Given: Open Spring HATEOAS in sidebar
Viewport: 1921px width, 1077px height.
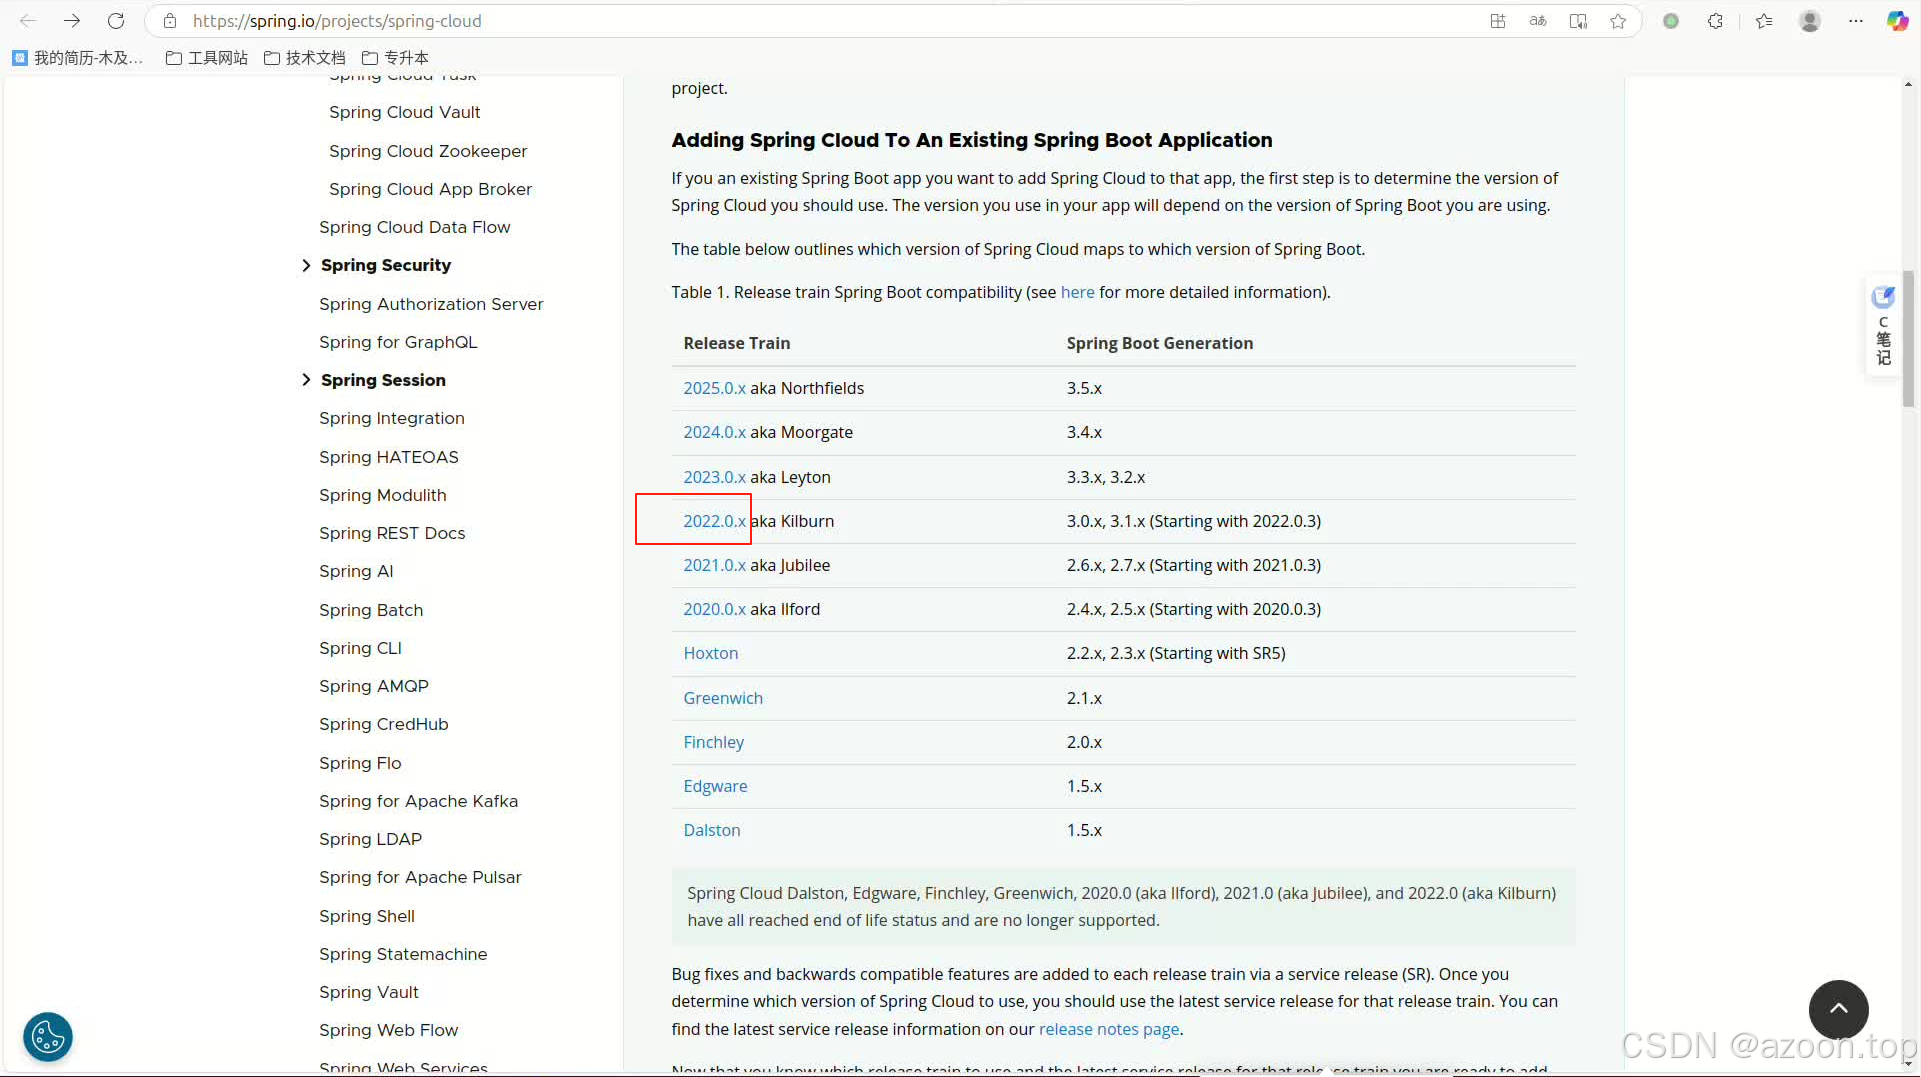Looking at the screenshot, I should (389, 457).
